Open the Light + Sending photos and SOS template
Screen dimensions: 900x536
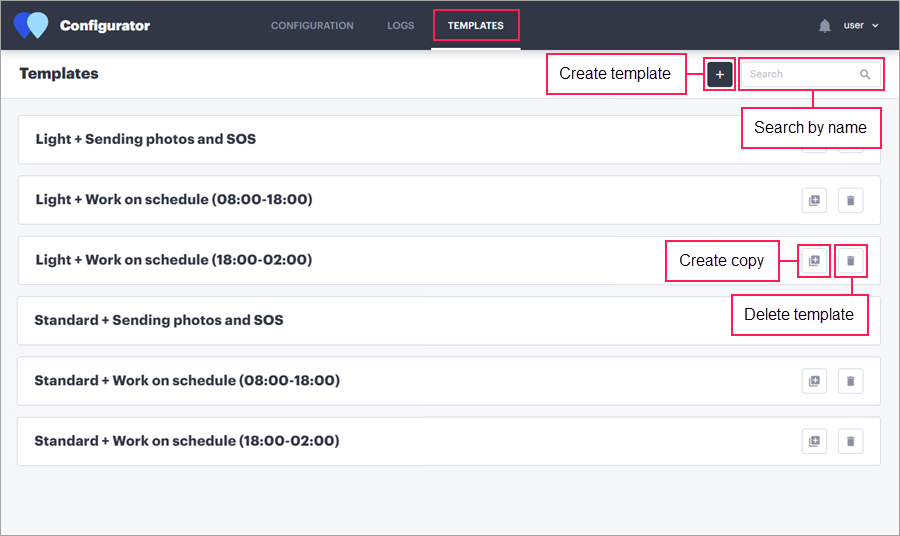click(146, 139)
